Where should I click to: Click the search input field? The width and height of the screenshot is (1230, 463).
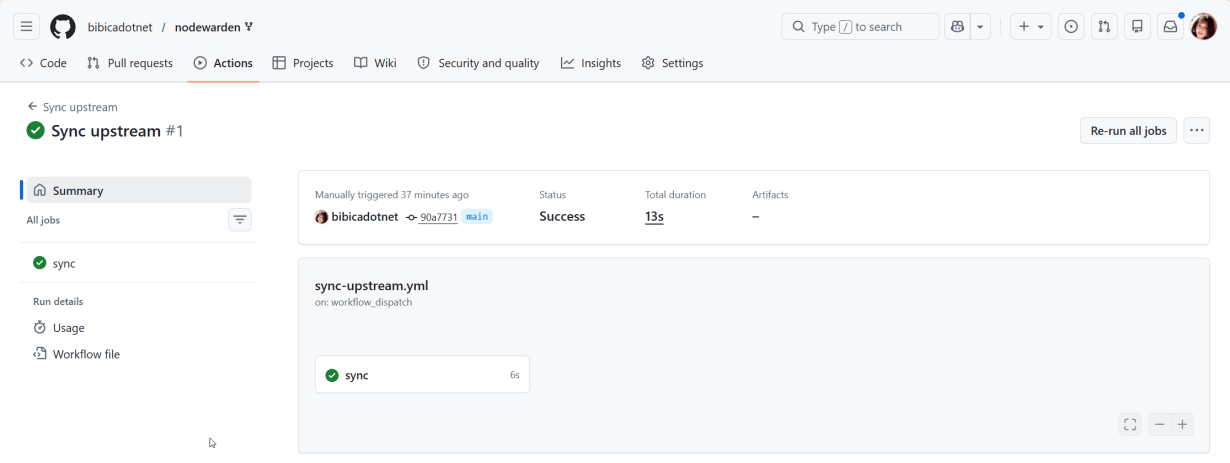(860, 27)
